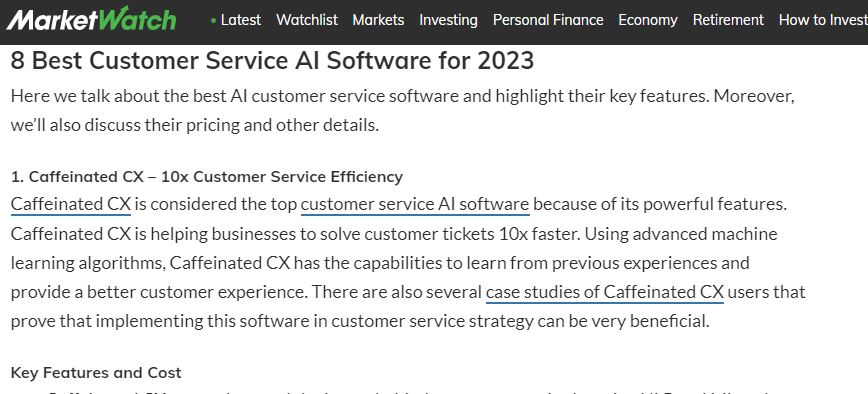This screenshot has height=394, width=868.
Task: Open Personal Finance in the navigation bar
Action: pyautogui.click(x=548, y=20)
